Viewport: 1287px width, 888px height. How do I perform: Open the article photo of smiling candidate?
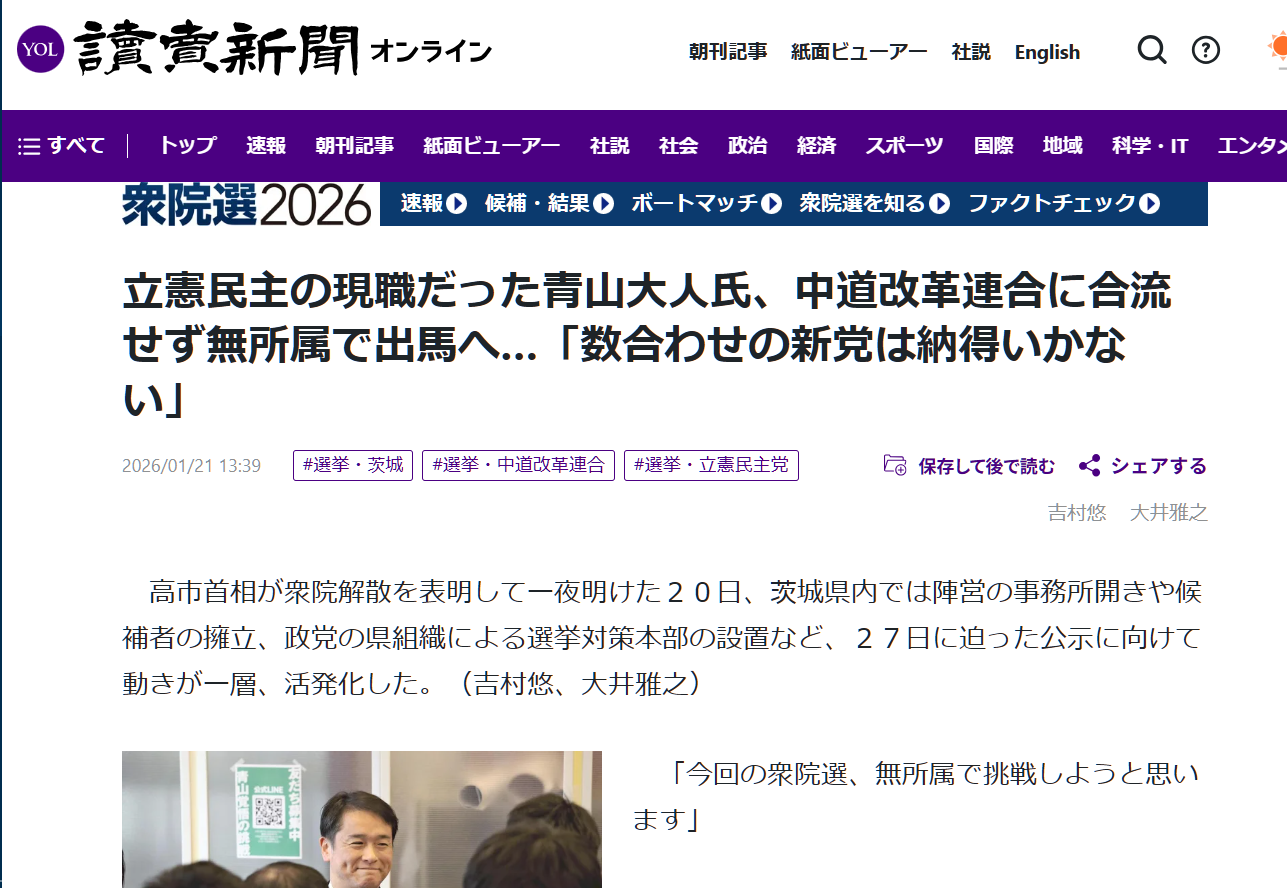coord(361,820)
